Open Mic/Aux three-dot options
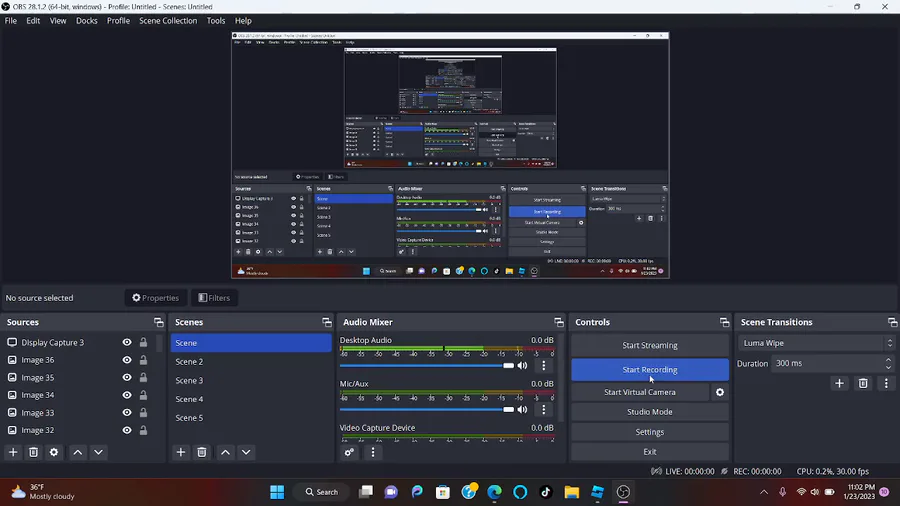The image size is (900, 506). (544, 410)
